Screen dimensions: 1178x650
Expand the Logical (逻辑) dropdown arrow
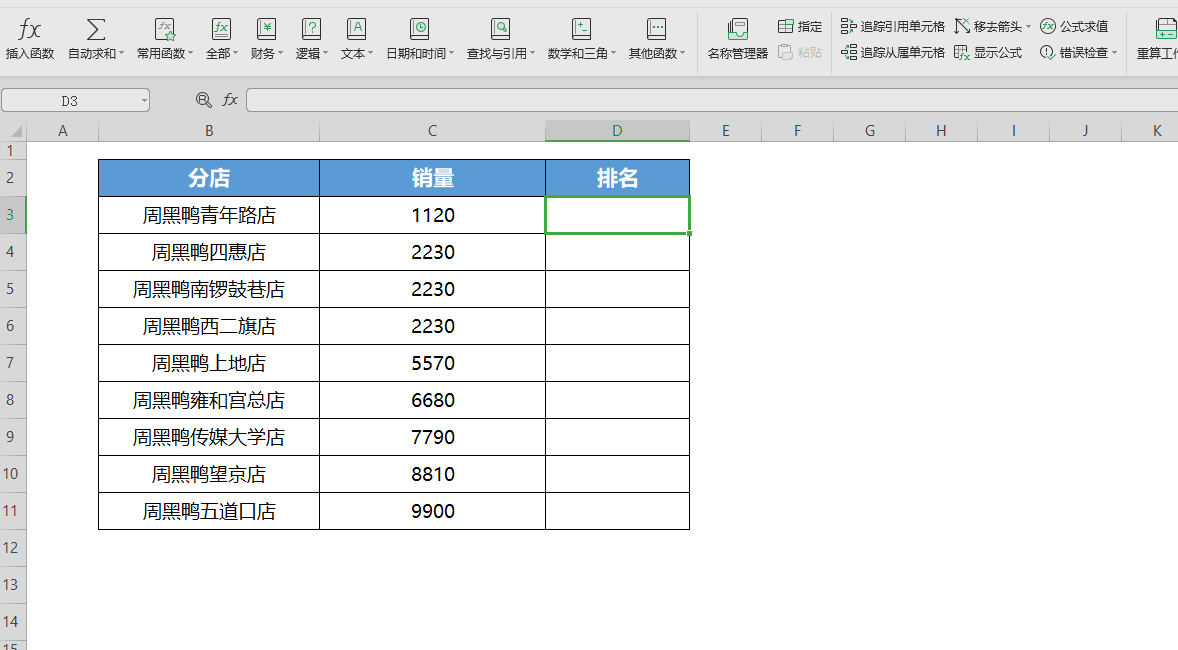tap(325, 53)
